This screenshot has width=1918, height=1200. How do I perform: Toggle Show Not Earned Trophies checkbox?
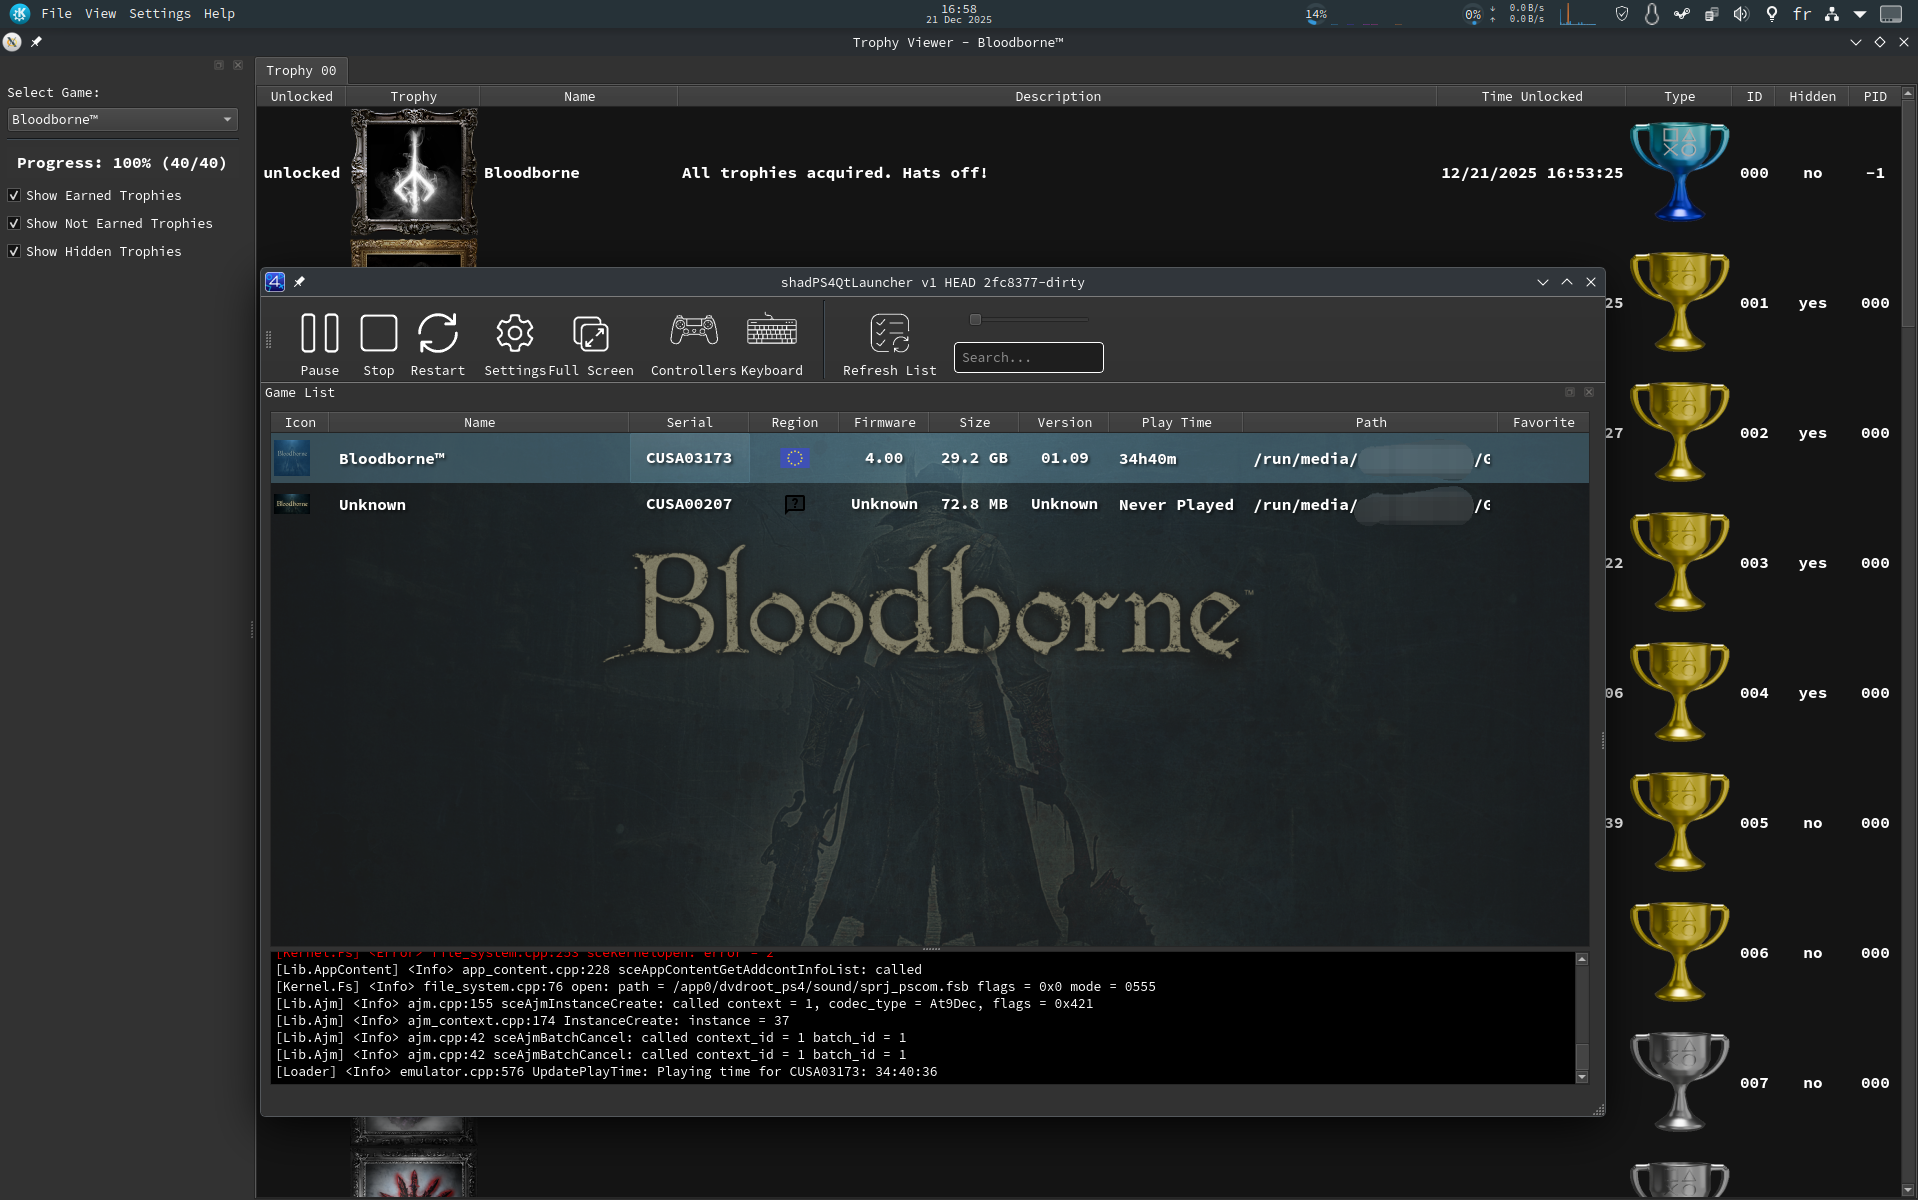pos(14,223)
